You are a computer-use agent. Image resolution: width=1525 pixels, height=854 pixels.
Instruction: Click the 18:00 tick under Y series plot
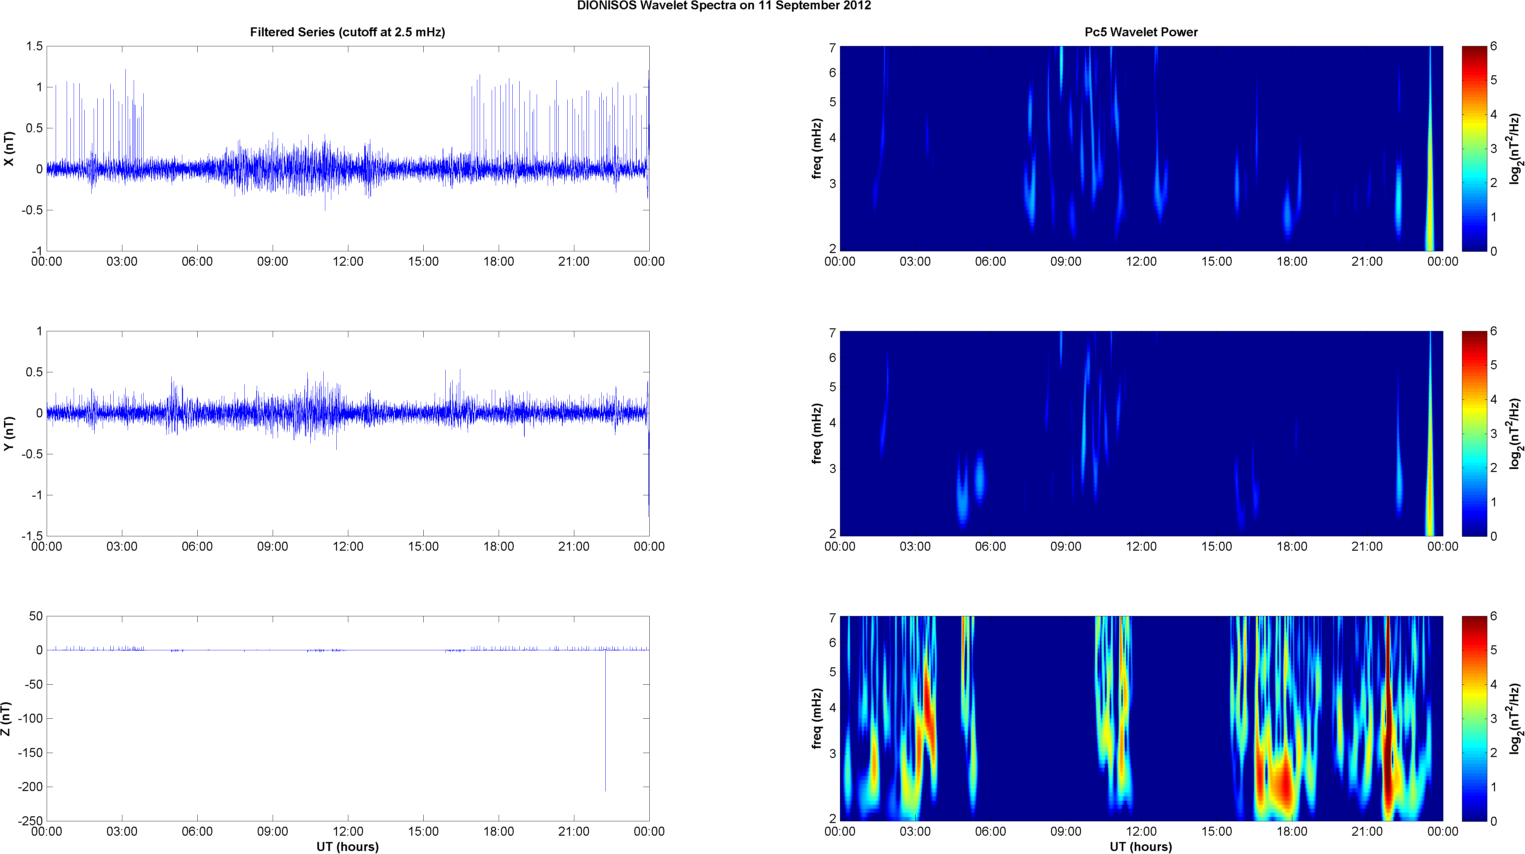point(499,547)
